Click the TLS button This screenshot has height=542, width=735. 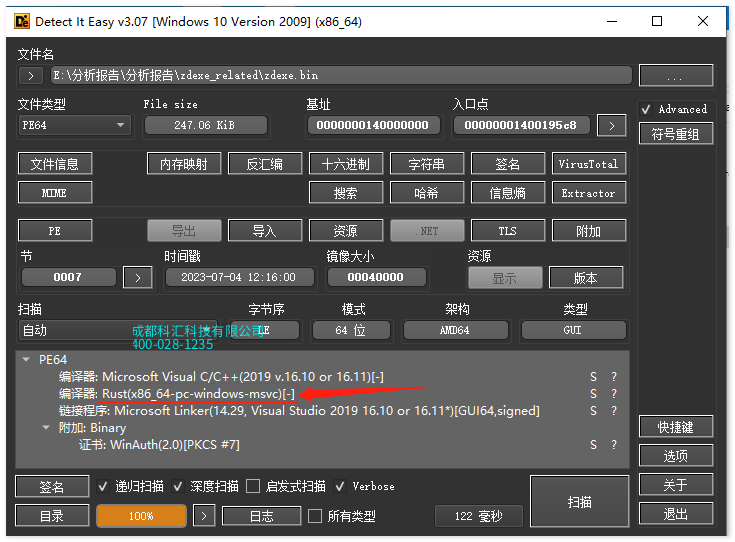508,231
